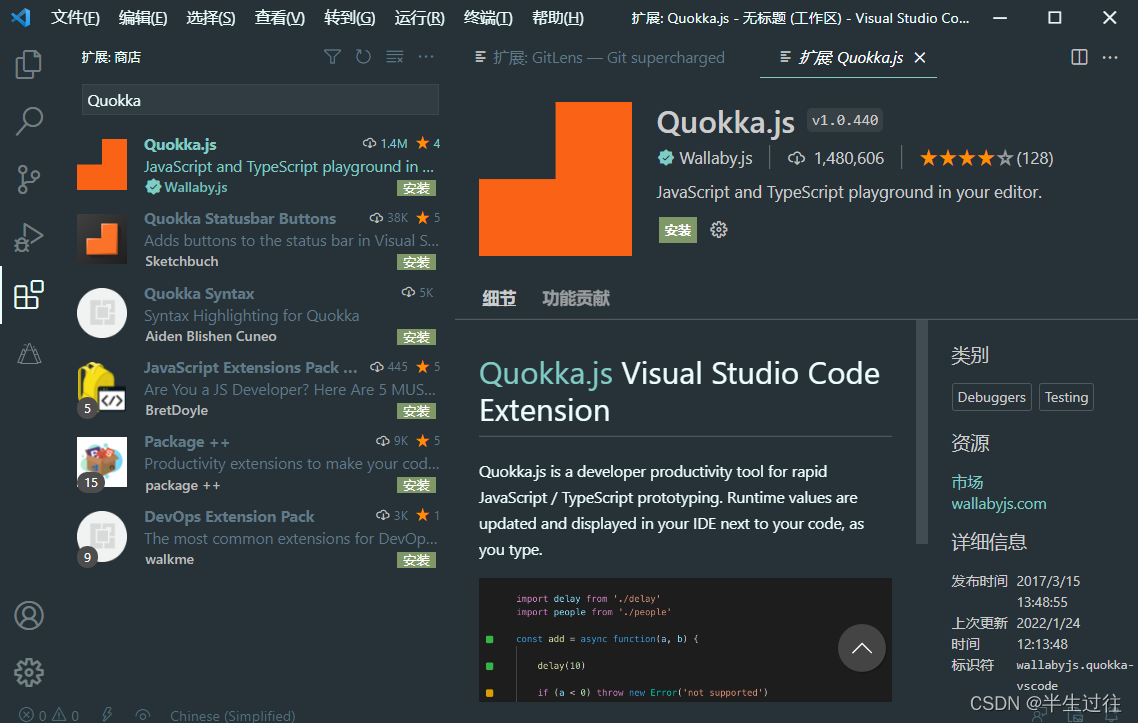Select DevOps Extension Pack entry

[x=258, y=537]
